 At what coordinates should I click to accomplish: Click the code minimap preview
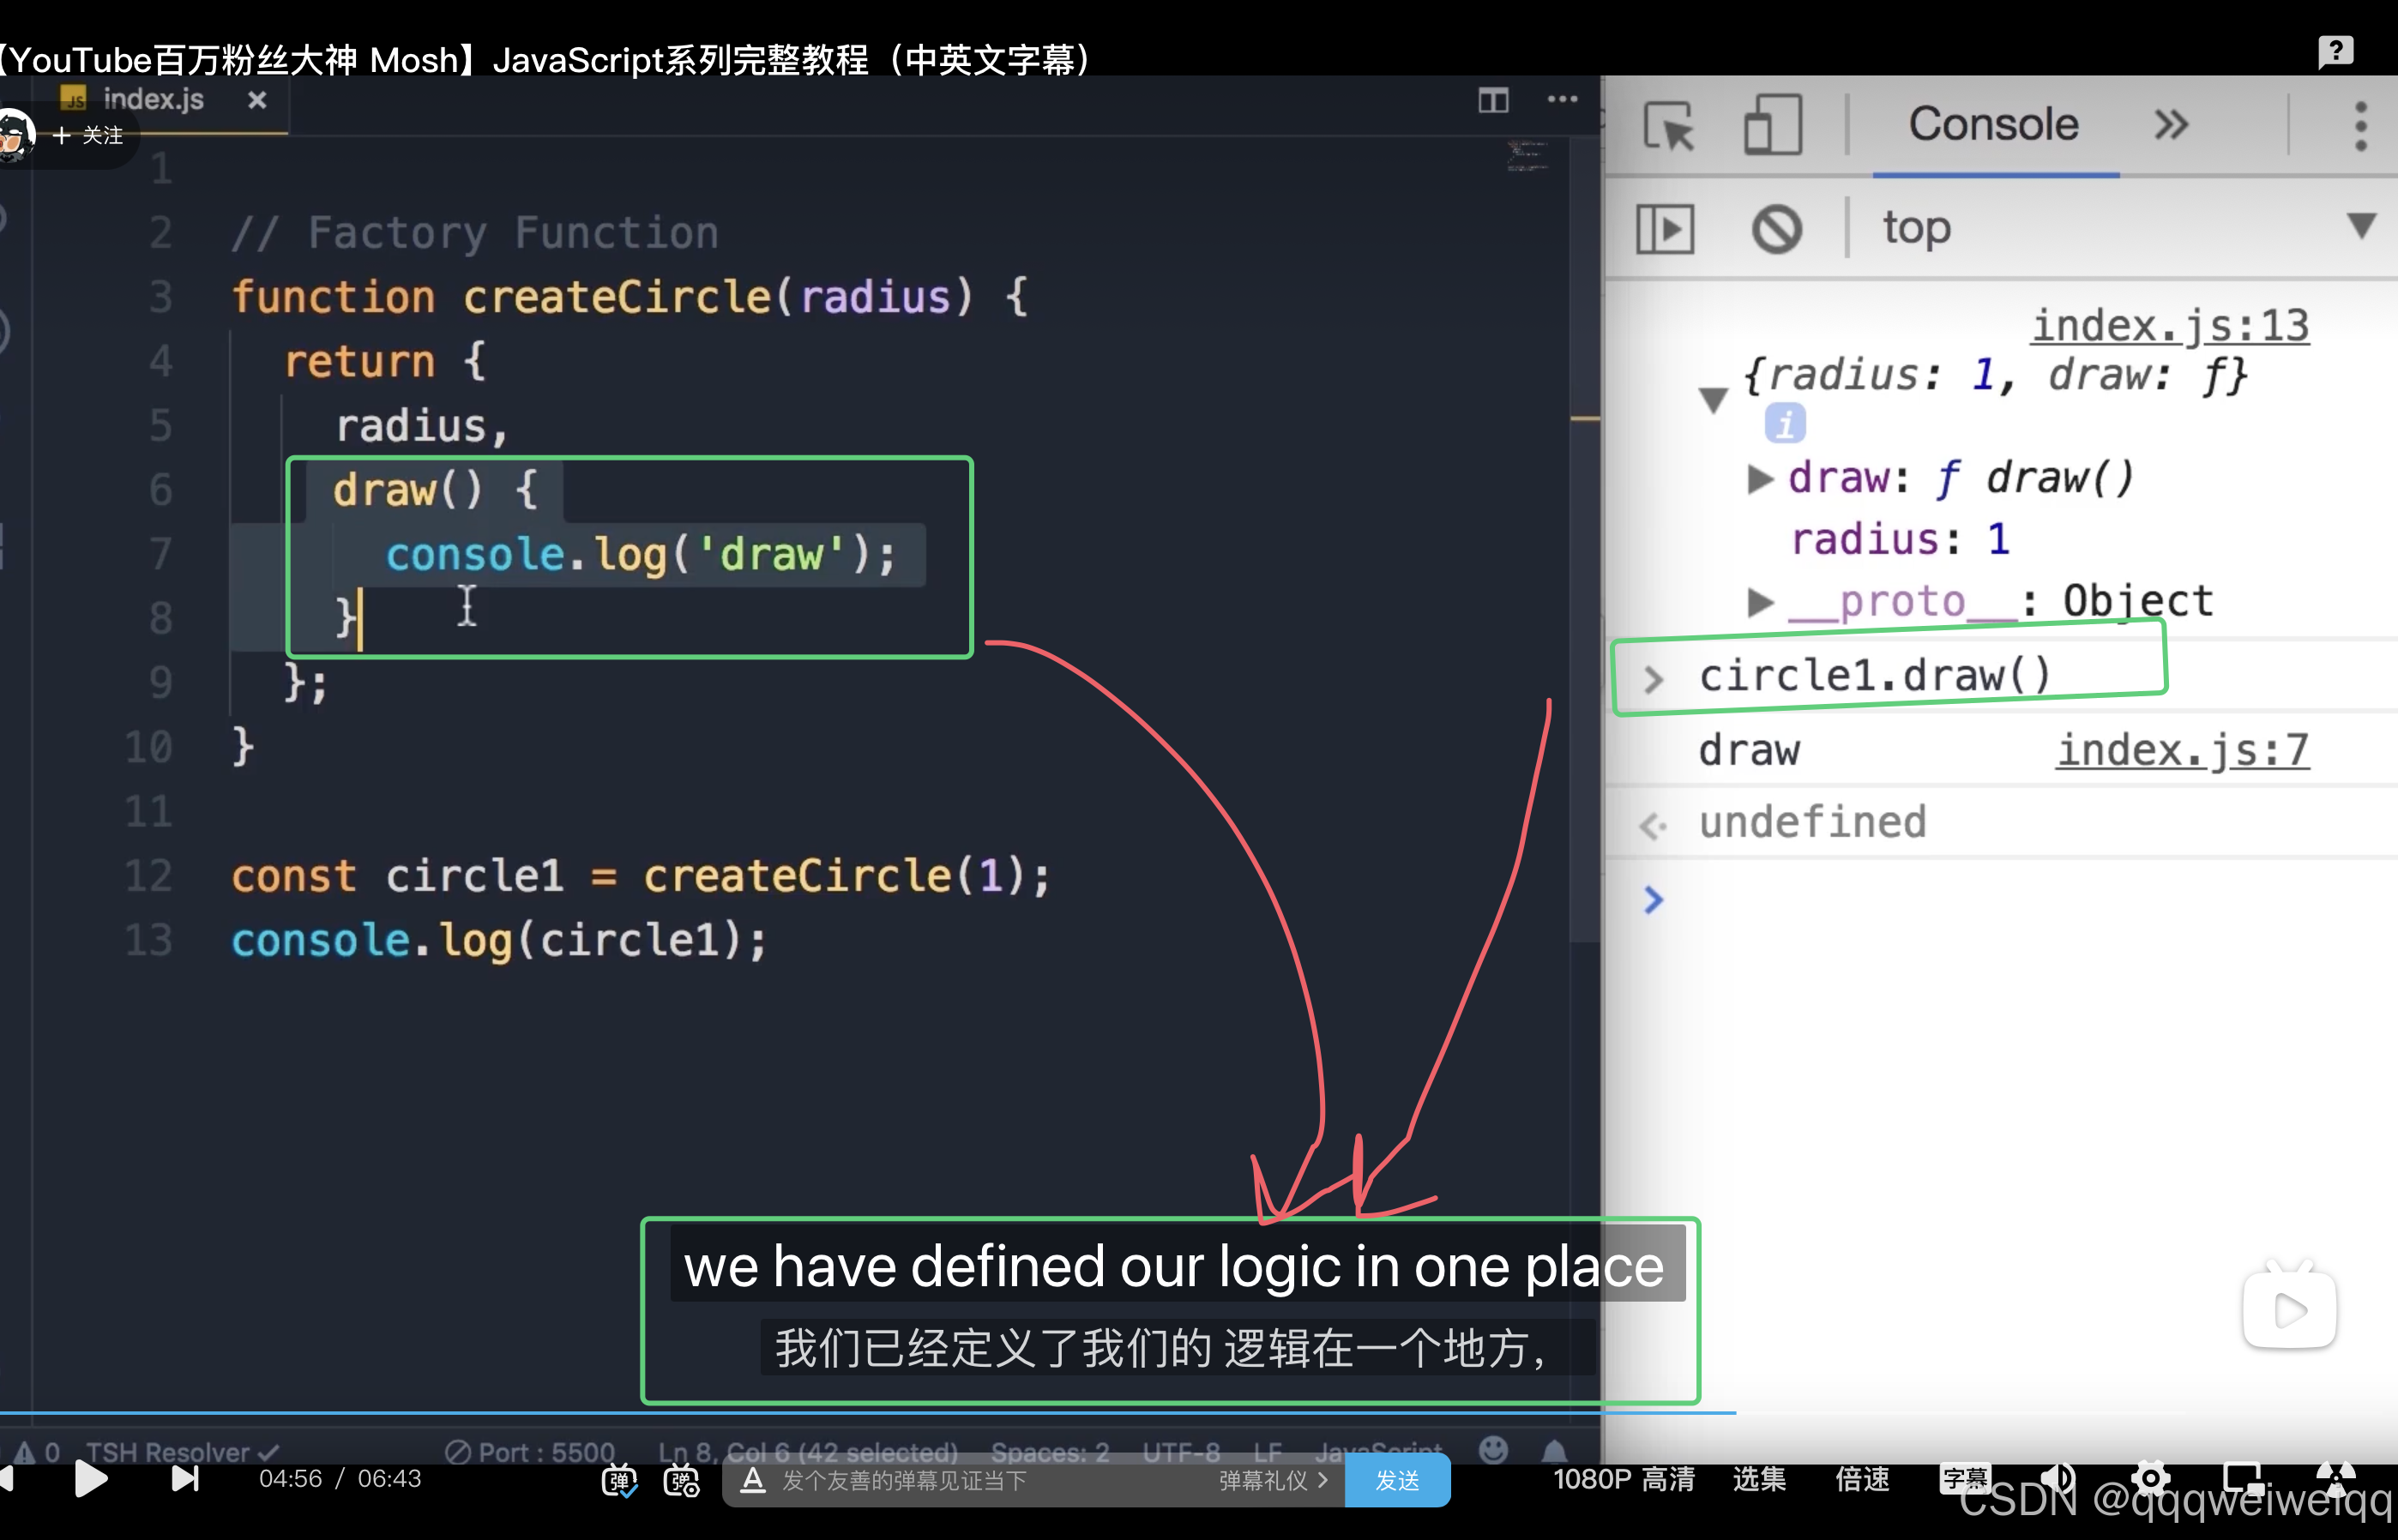pyautogui.click(x=1528, y=156)
